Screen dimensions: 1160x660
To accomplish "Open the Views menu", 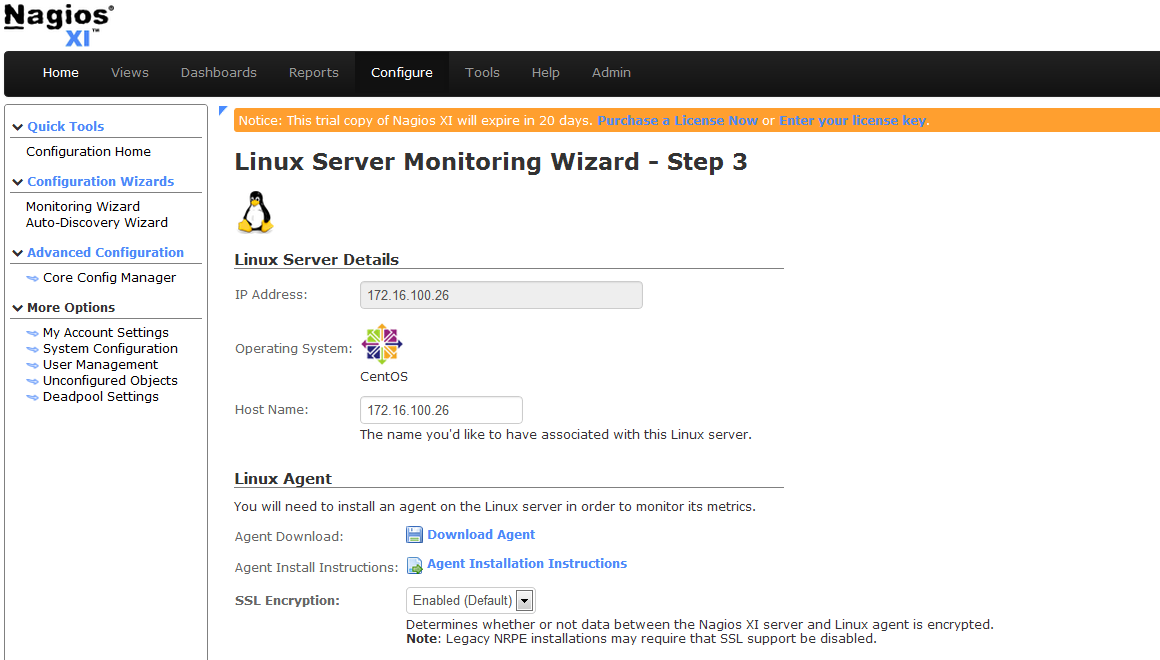I will click(129, 73).
